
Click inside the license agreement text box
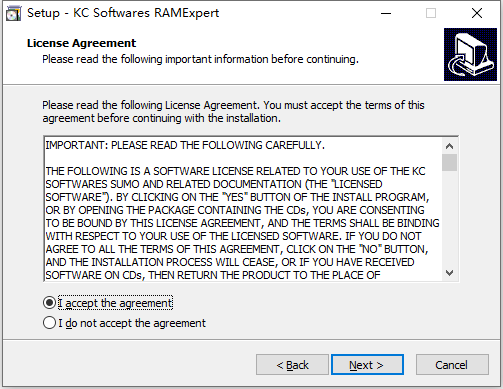(243, 209)
